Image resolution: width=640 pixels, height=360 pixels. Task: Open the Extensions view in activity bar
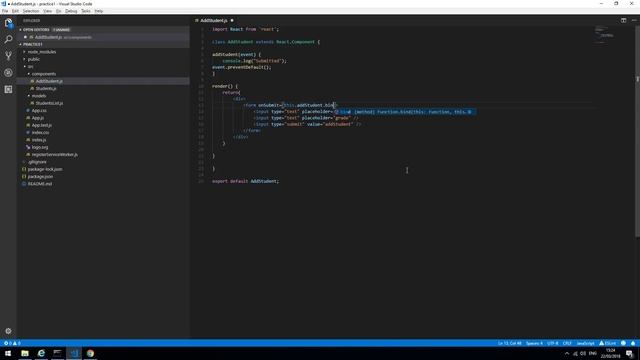pos(8,89)
